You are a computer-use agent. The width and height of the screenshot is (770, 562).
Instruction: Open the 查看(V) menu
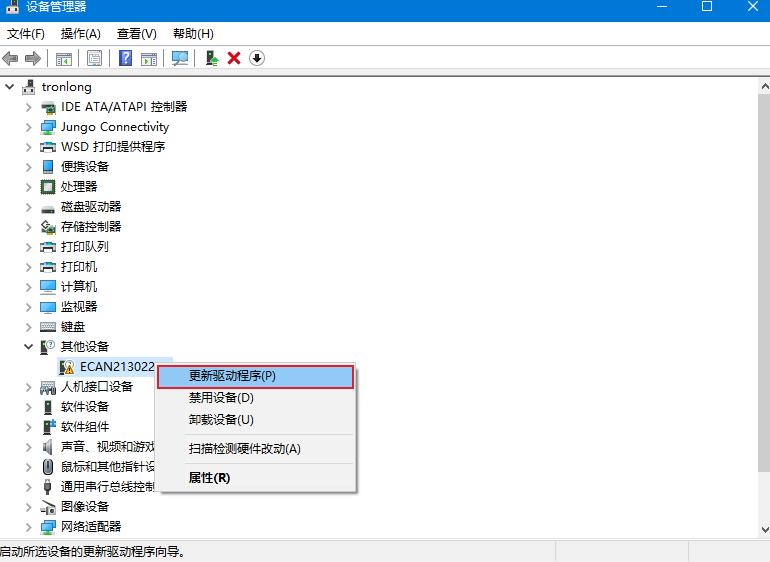137,34
